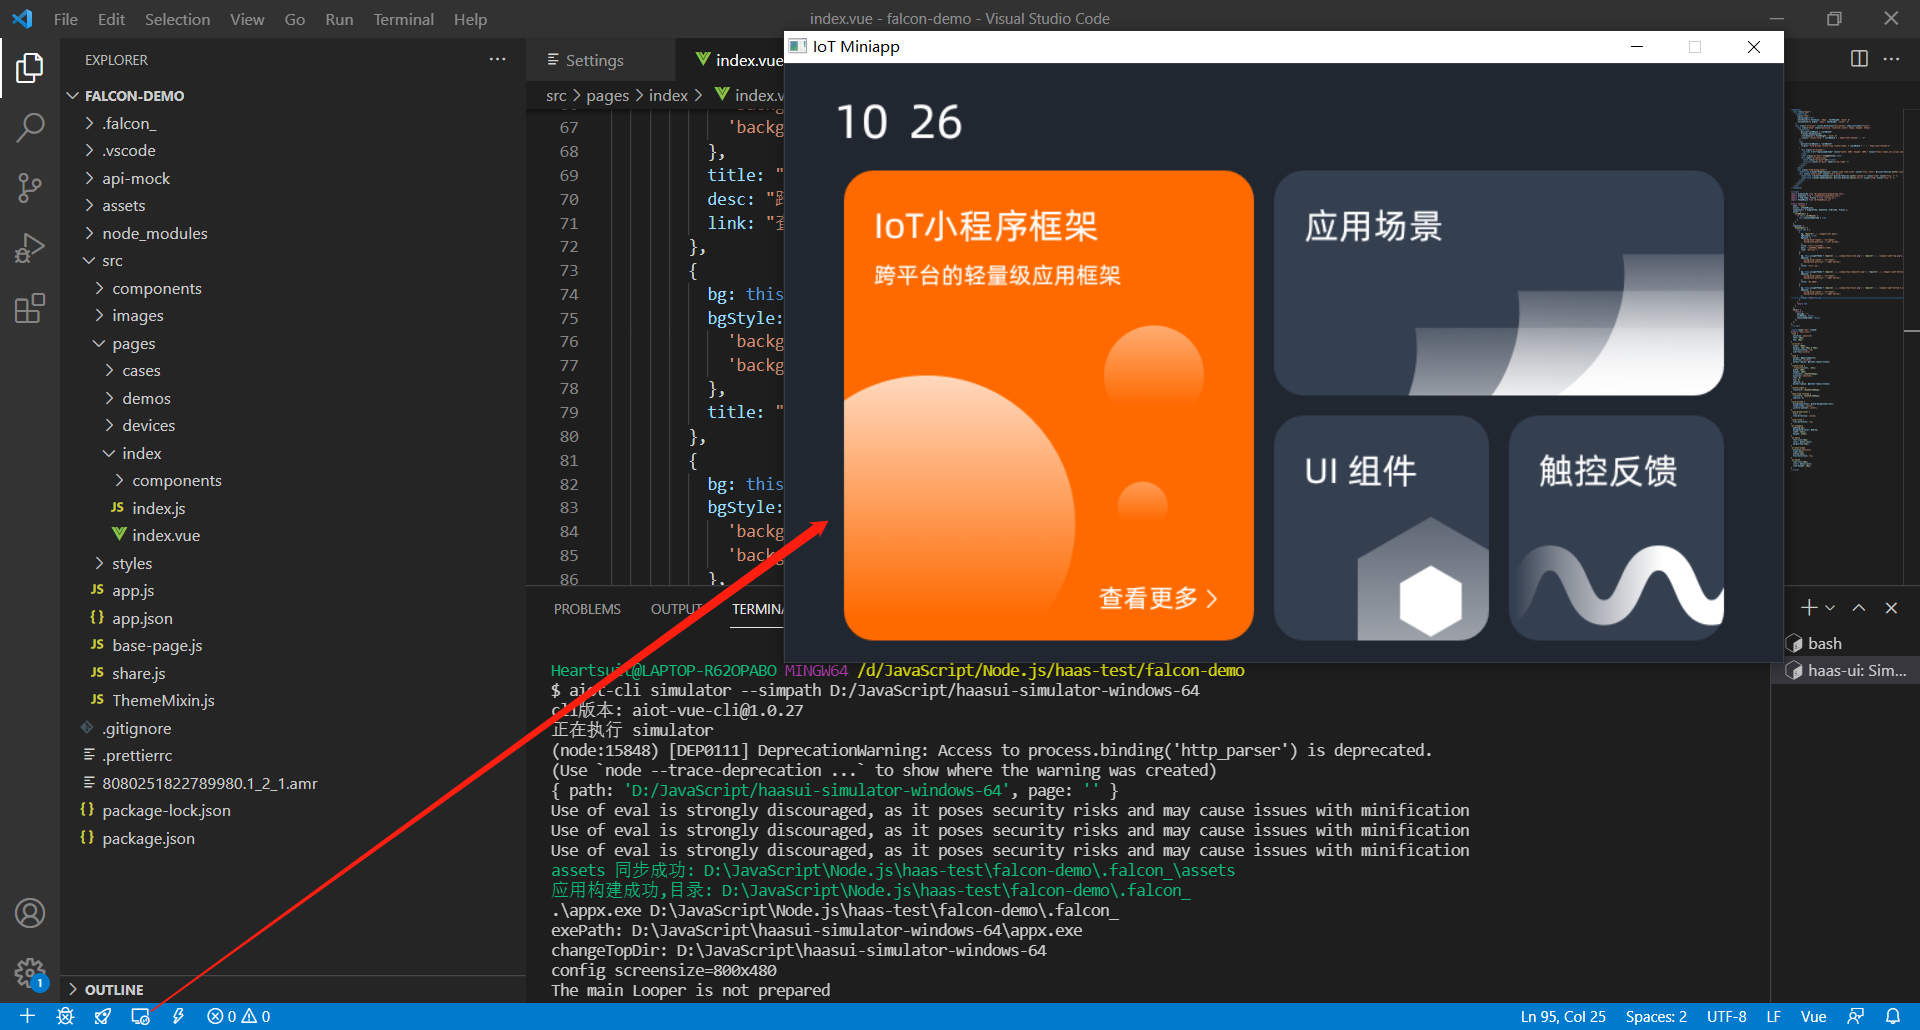The width and height of the screenshot is (1920, 1030).
Task: Close the terminal panel
Action: [1891, 608]
